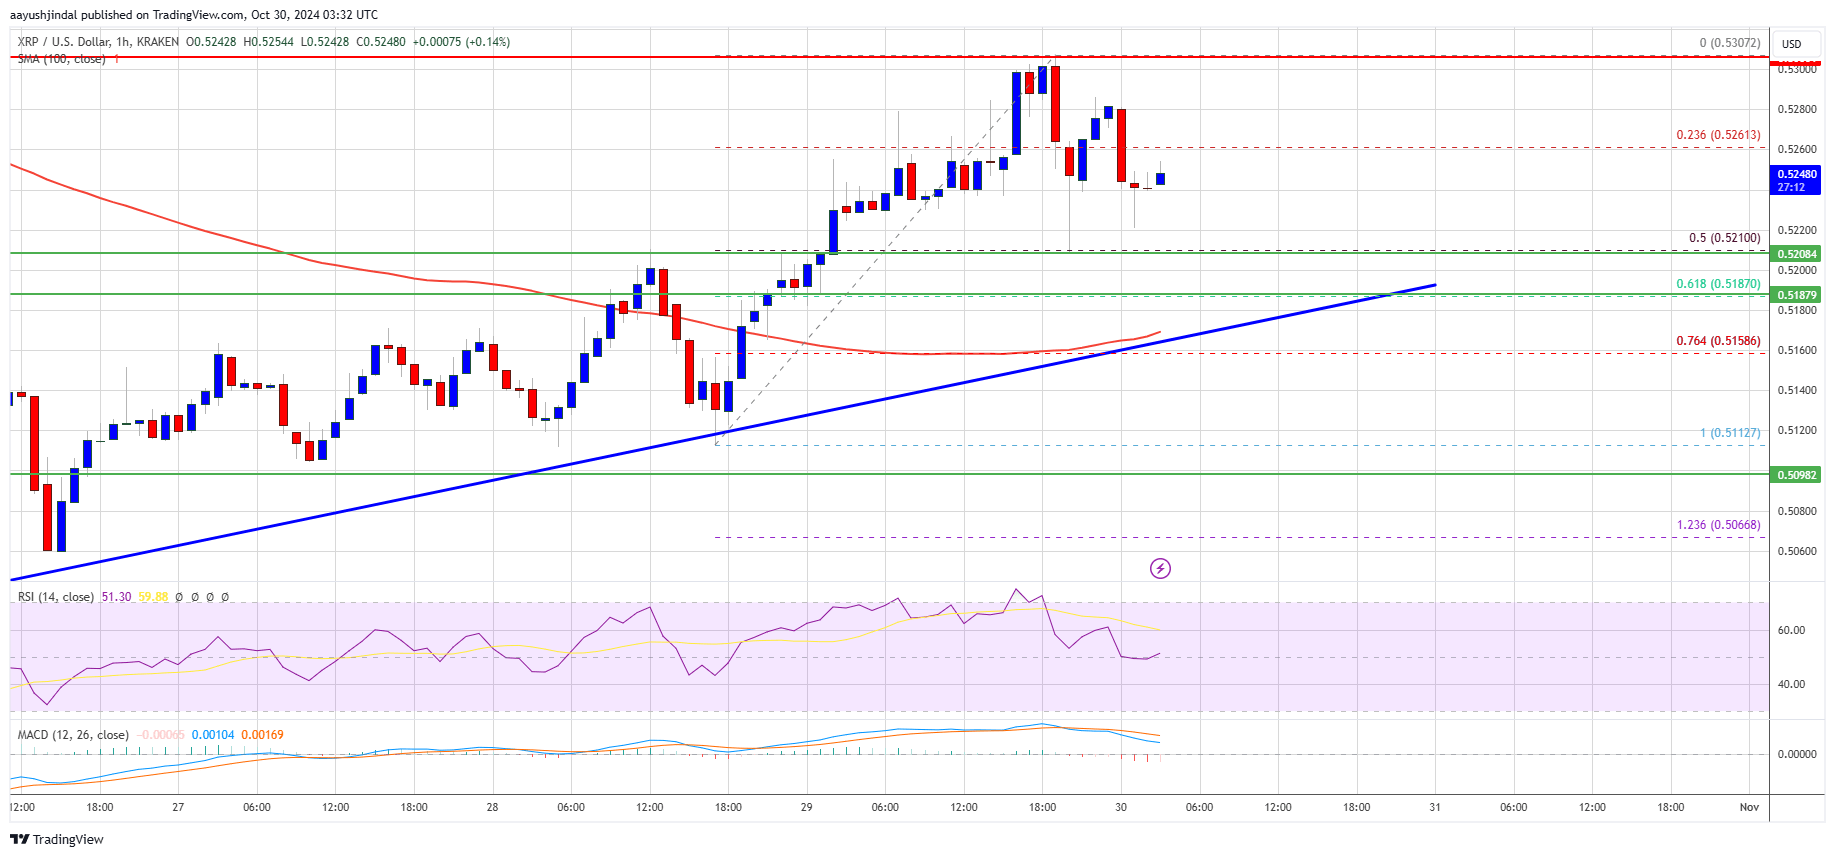Click the green 0.52084 price axis tag
1835x857 pixels.
click(1797, 254)
